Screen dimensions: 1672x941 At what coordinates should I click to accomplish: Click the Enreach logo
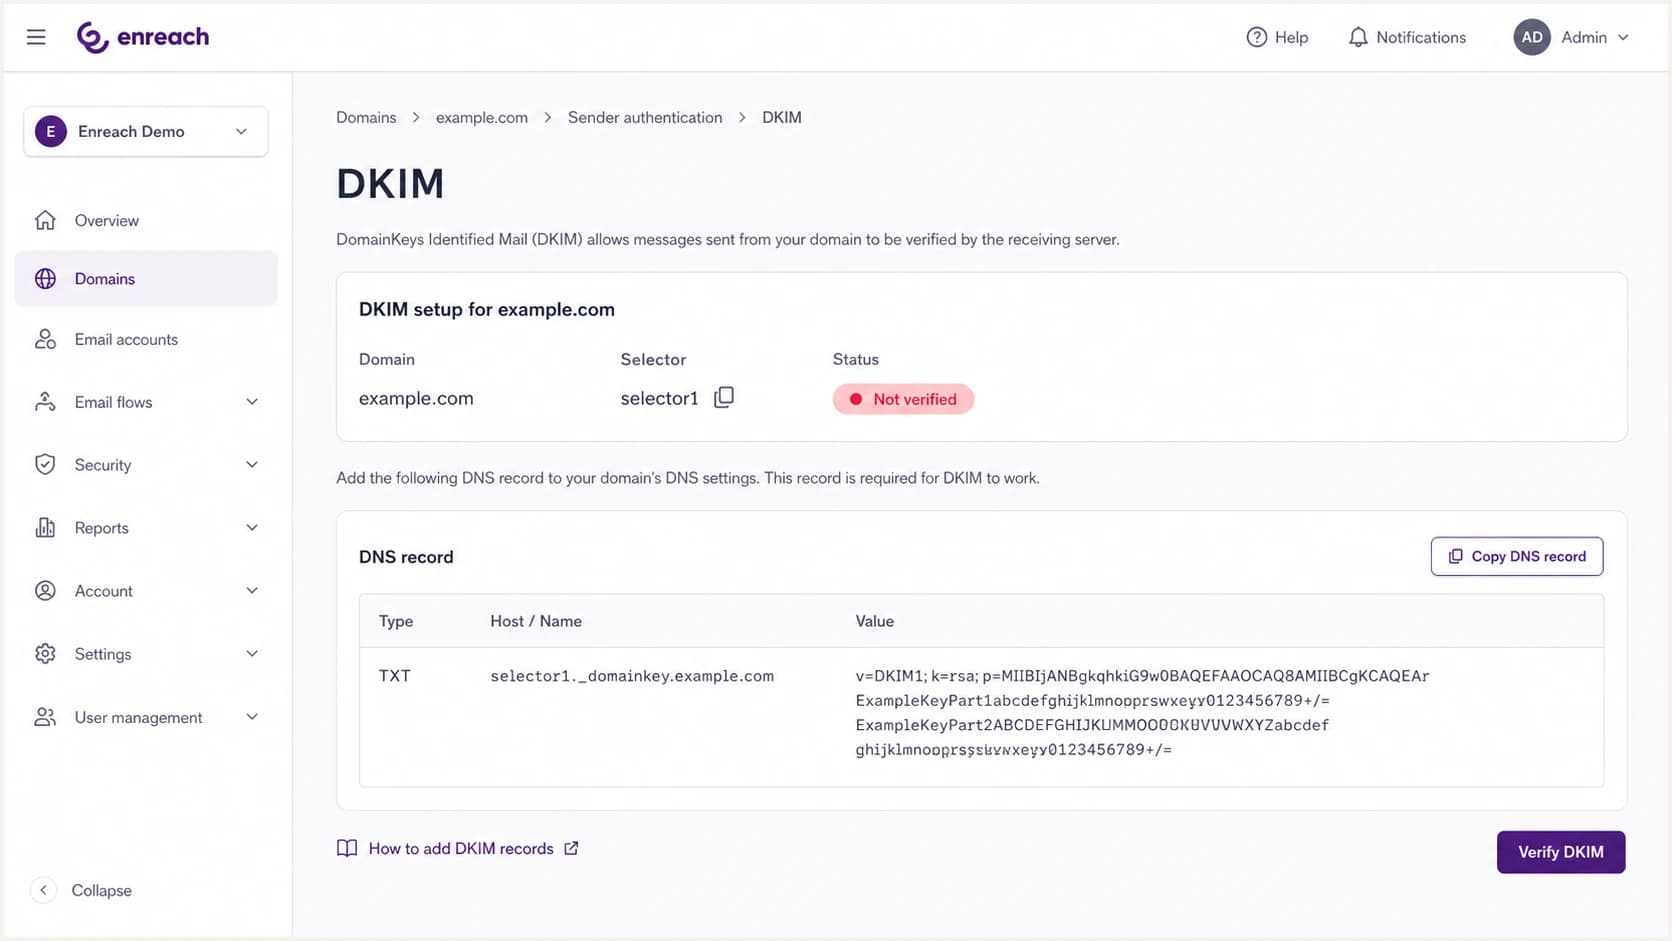tap(143, 37)
